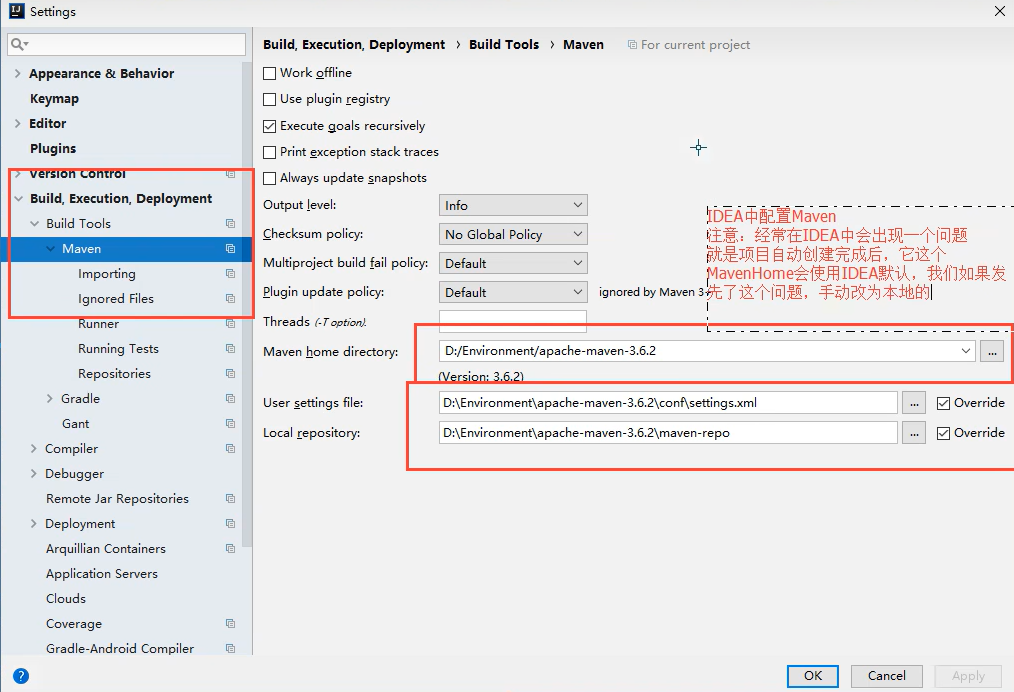Select Plugins in settings tree
The width and height of the screenshot is (1014, 692).
click(x=53, y=148)
